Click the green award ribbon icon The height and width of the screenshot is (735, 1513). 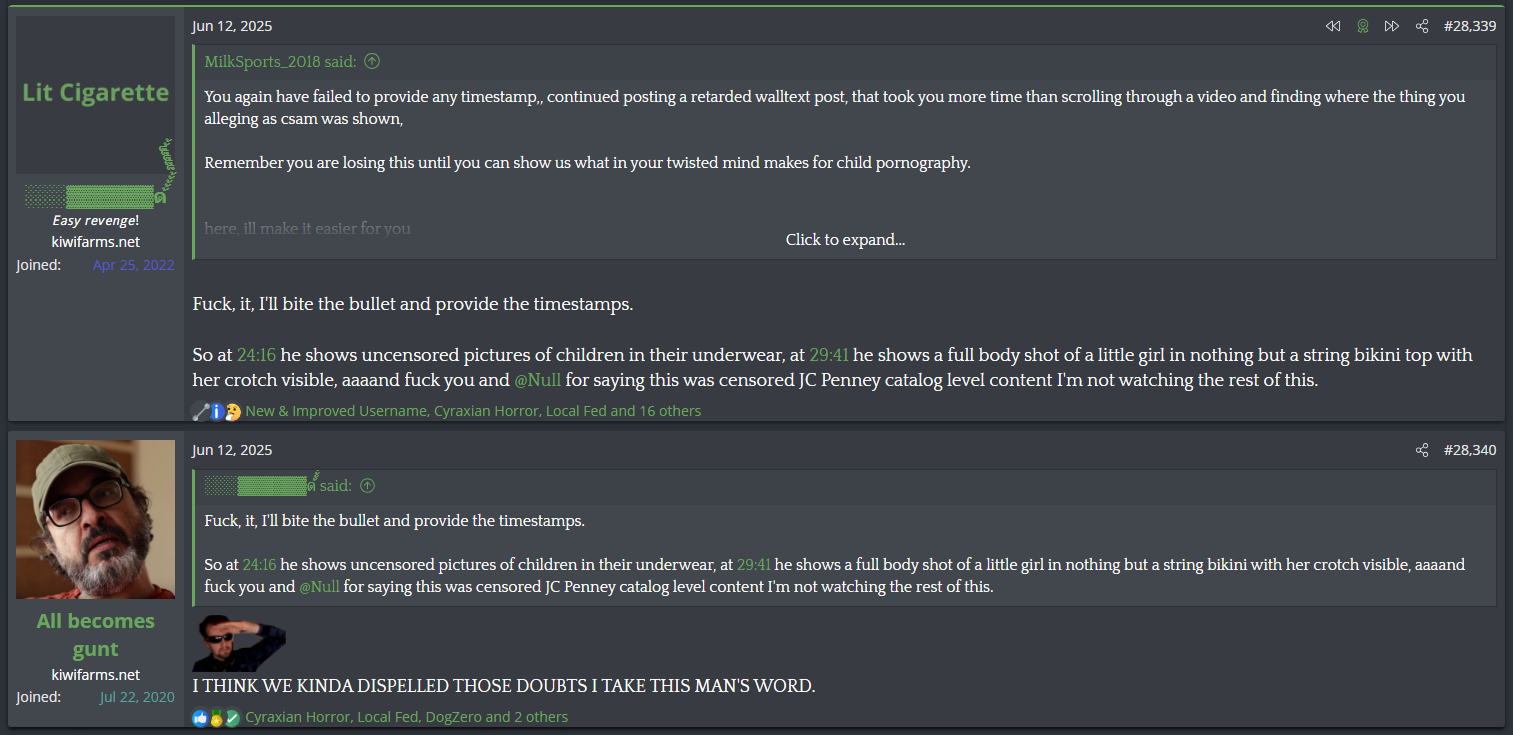[1362, 26]
